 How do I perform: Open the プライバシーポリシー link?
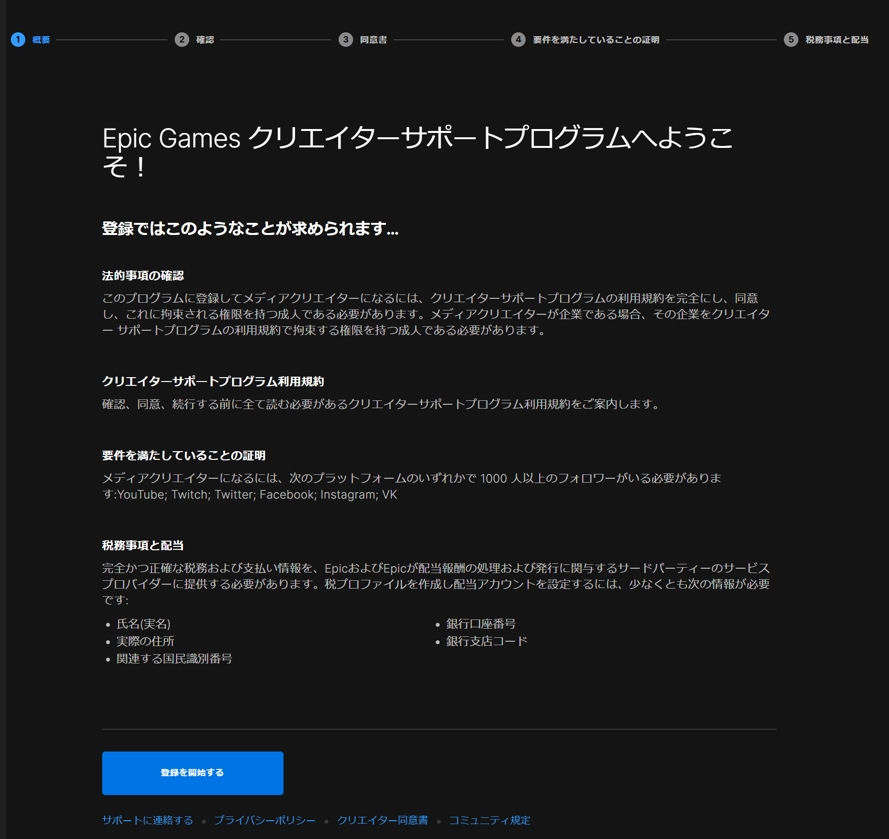coord(265,820)
